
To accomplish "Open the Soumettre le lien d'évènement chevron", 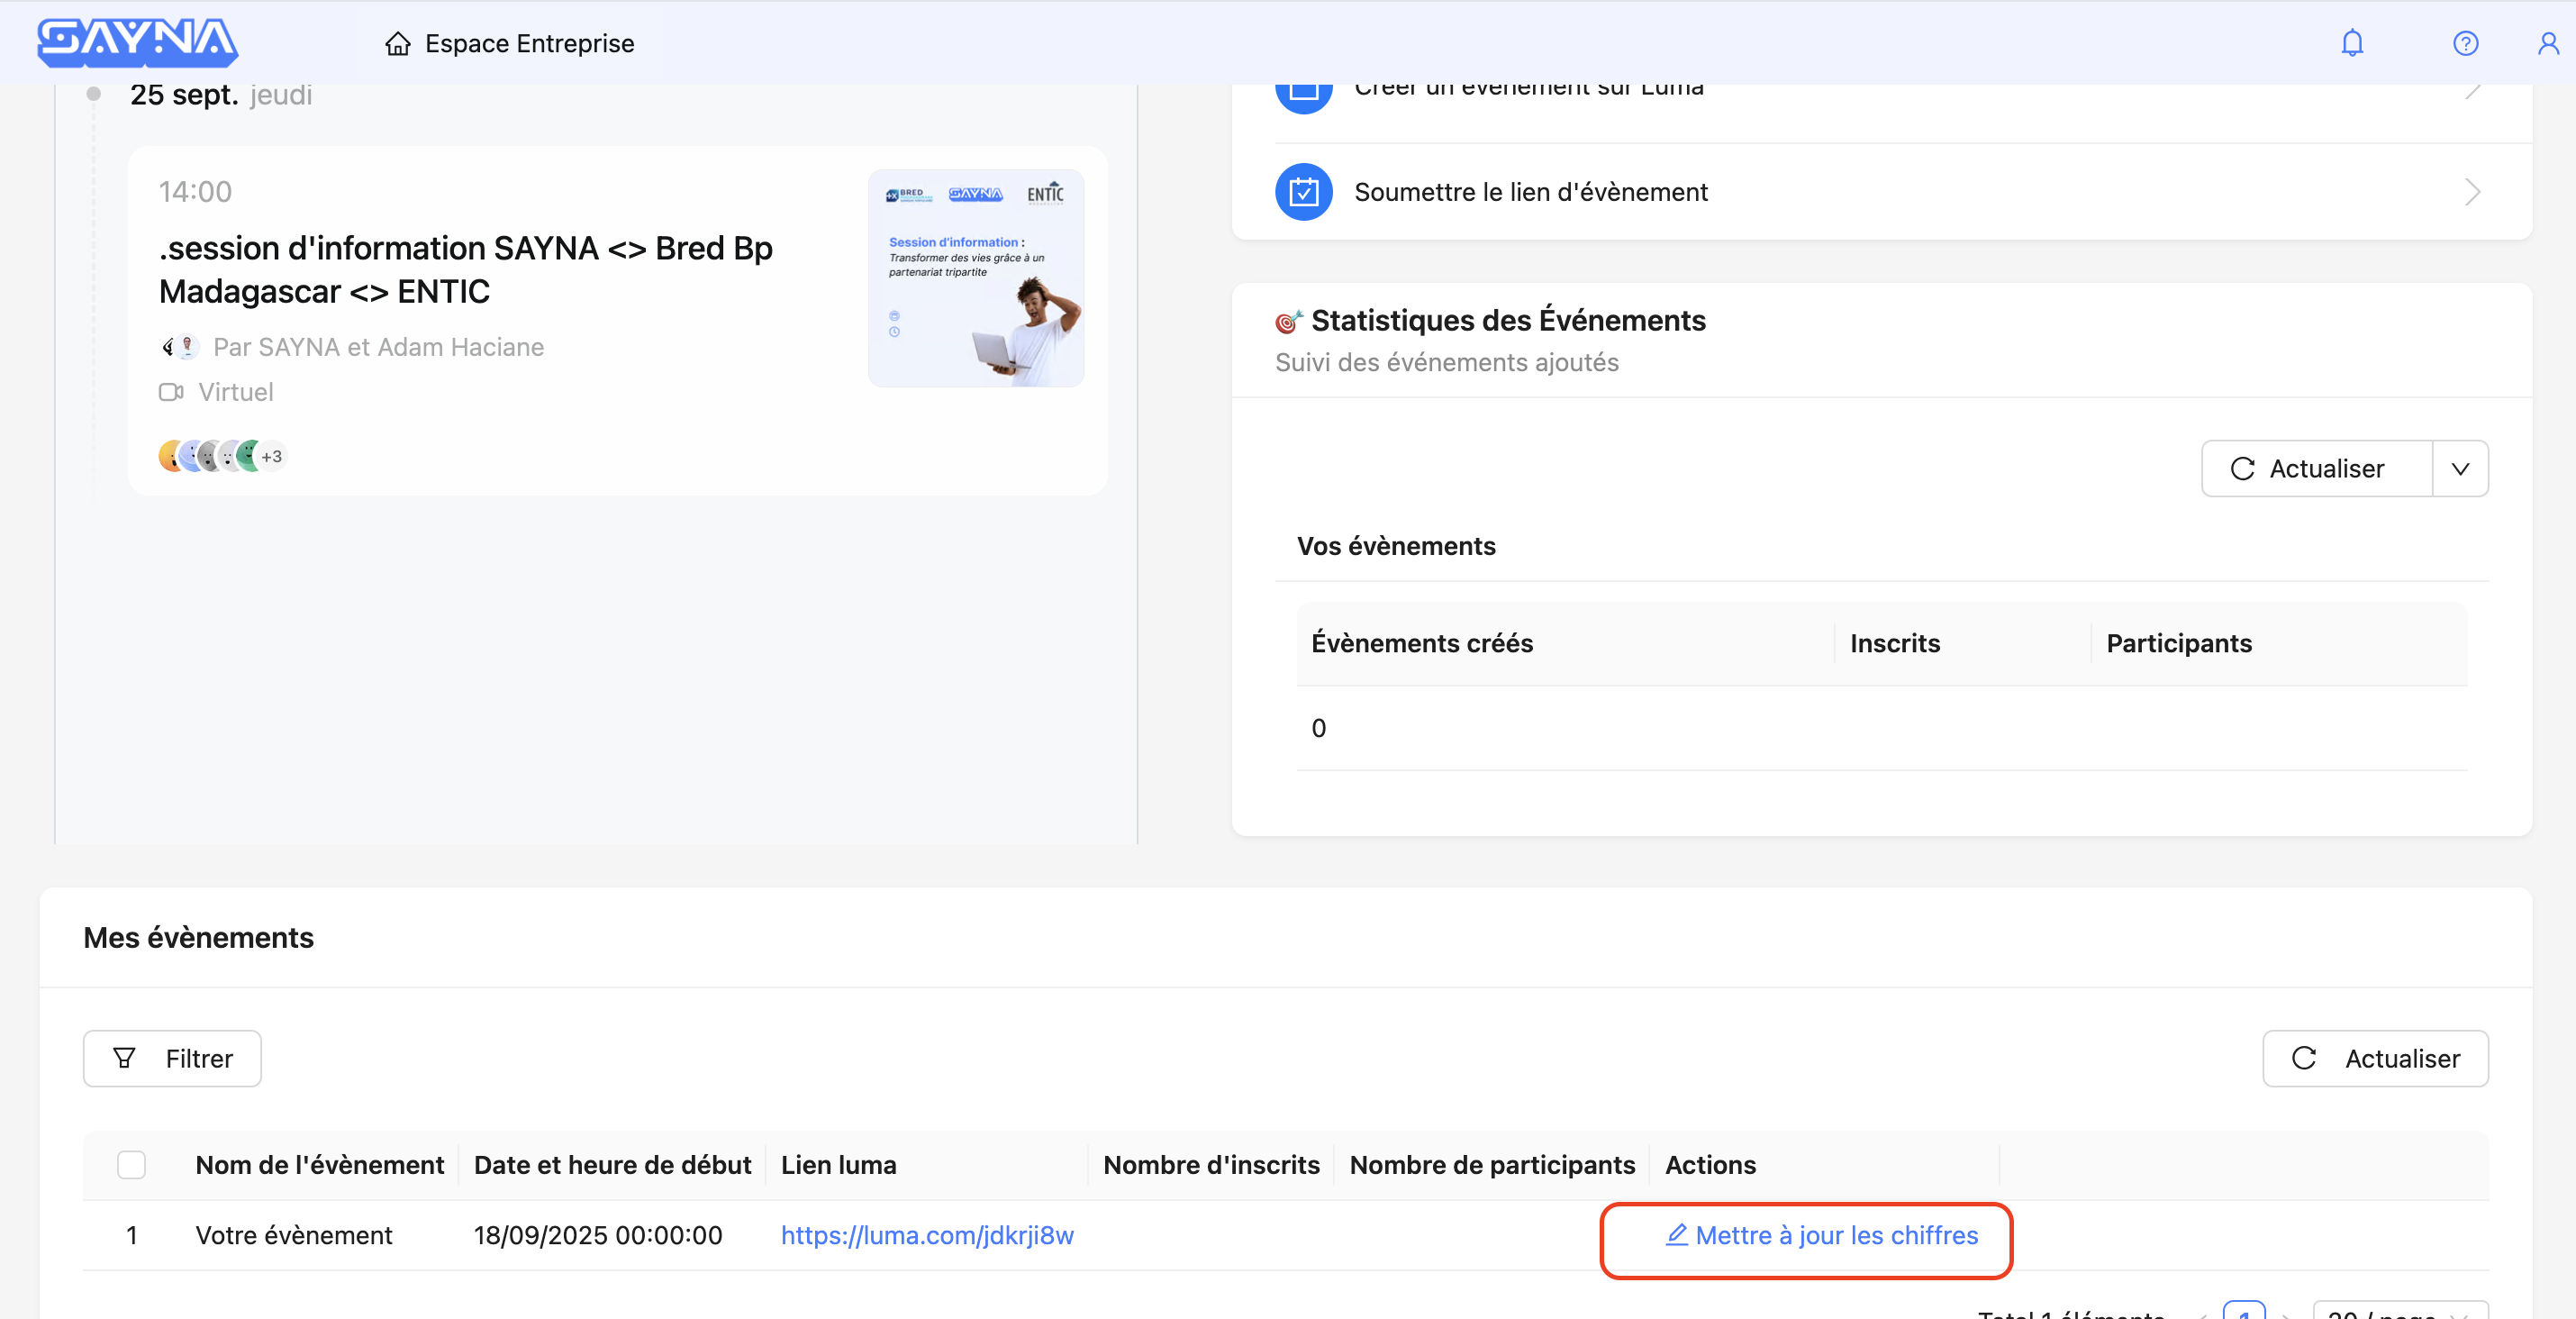I will [x=2472, y=191].
